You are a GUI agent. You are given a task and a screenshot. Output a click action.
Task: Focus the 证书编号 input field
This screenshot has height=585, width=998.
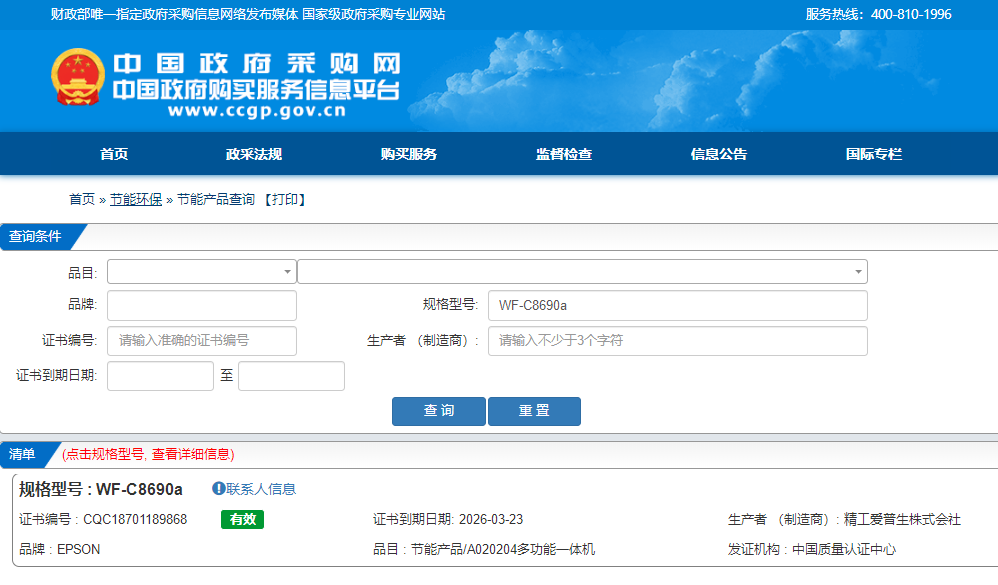pyautogui.click(x=202, y=341)
